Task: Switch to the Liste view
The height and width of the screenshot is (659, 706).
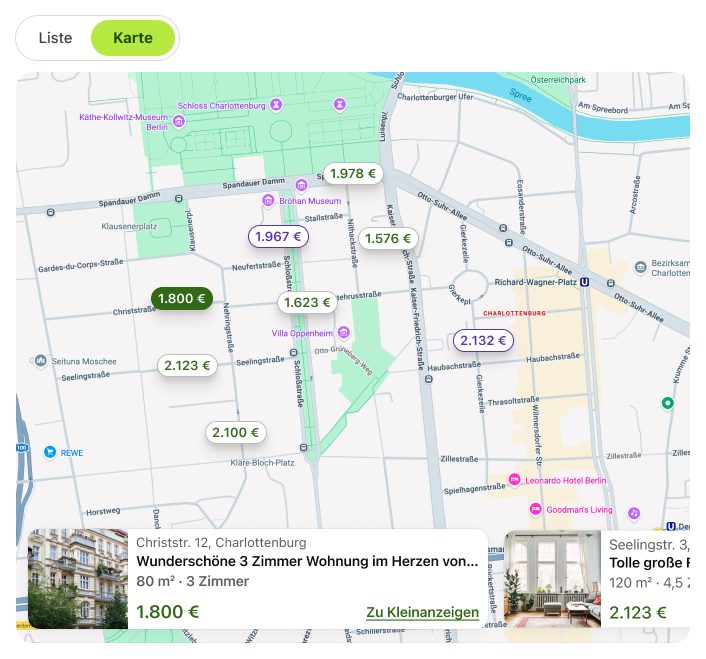Action: click(55, 38)
